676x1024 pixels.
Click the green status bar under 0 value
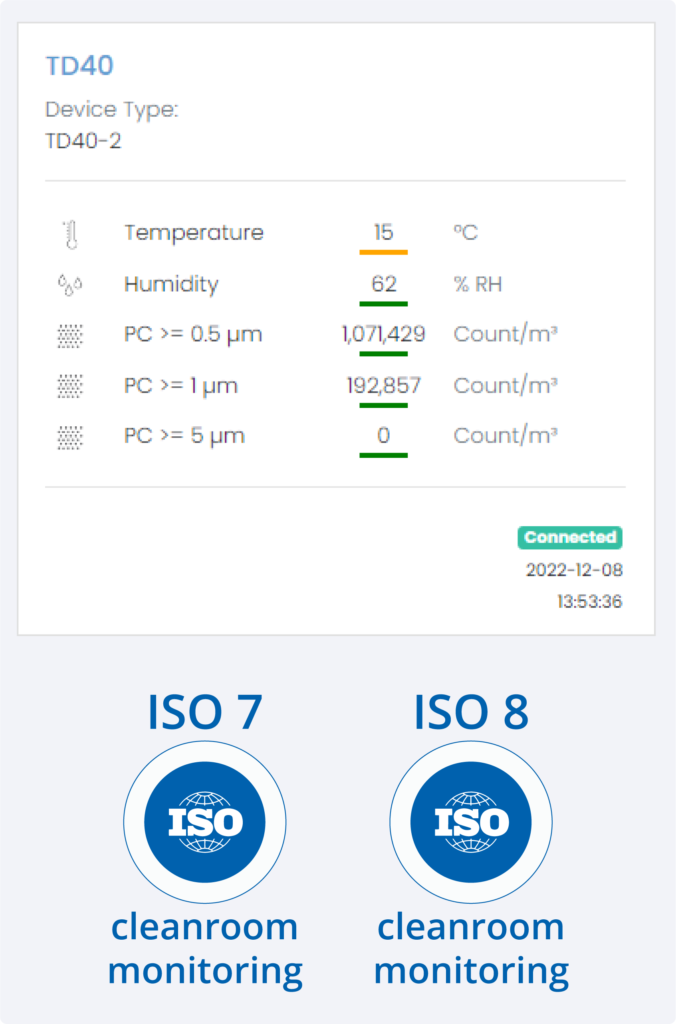point(383,455)
